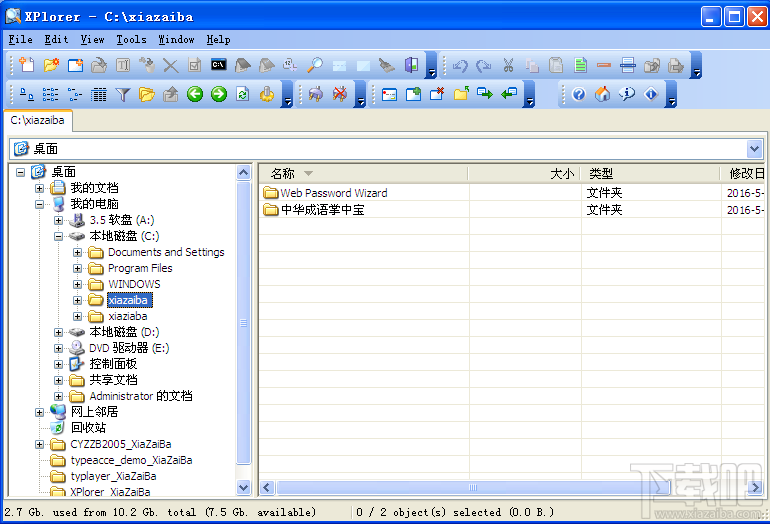770x524 pixels.
Task: Open the Tools menu
Action: [132, 39]
